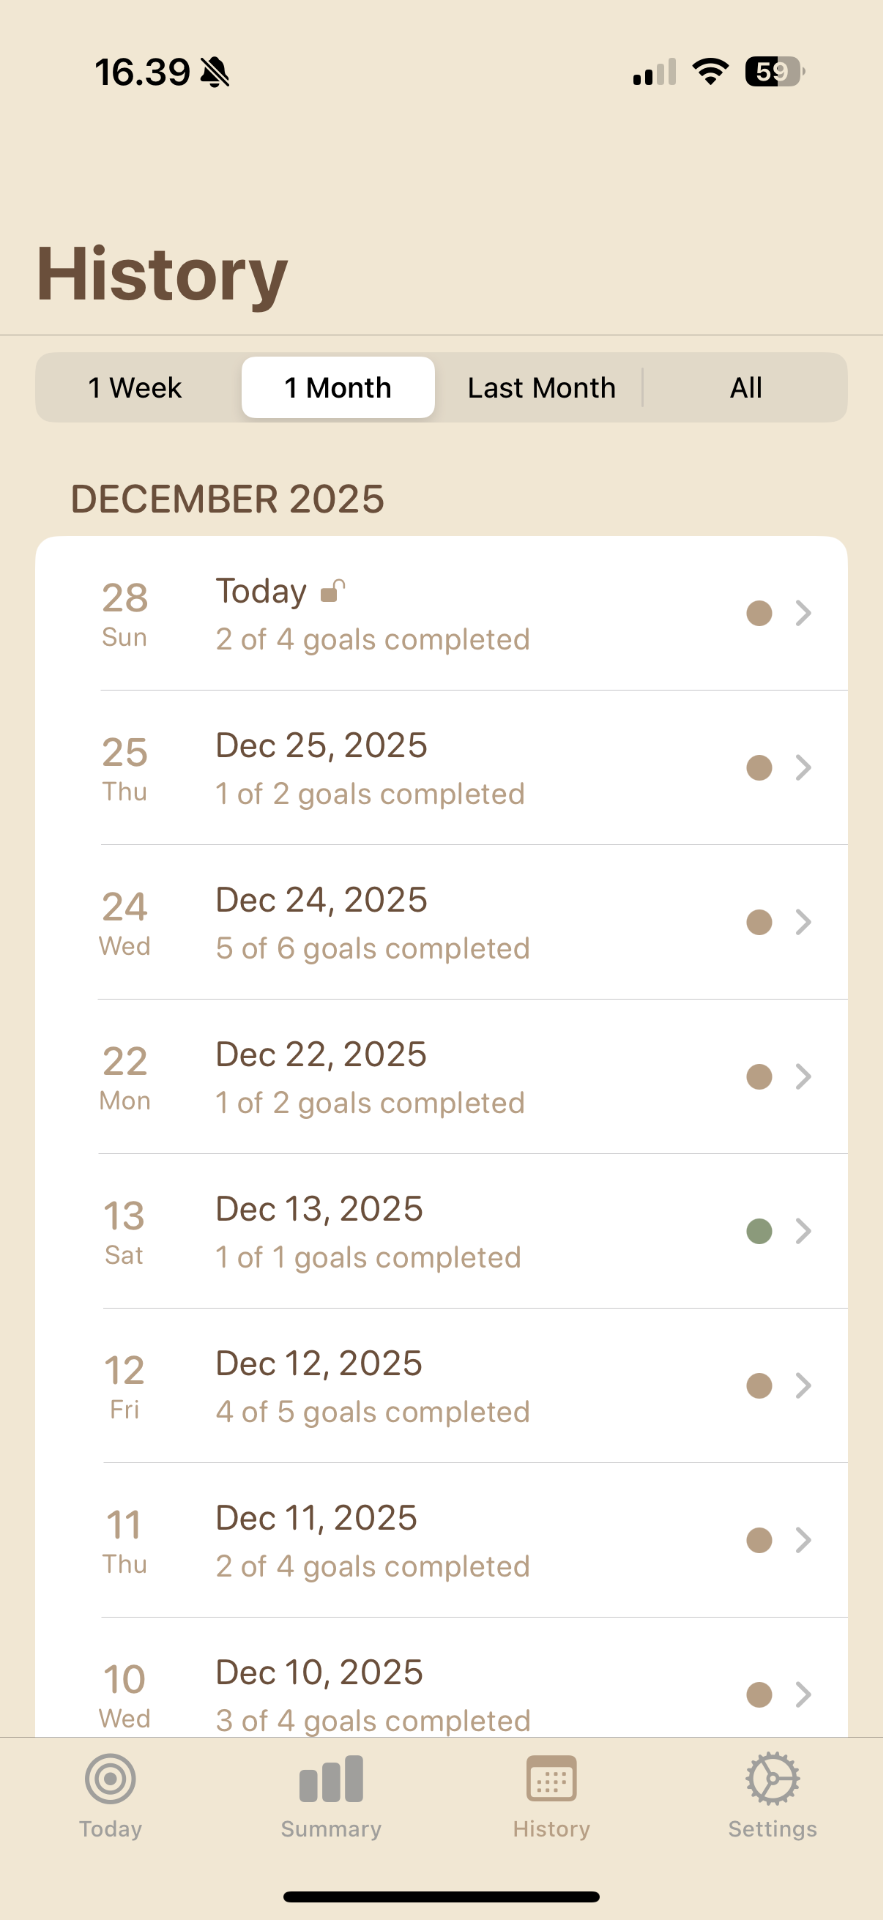Tap the silent mode bell icon
Image resolution: width=883 pixels, height=1920 pixels.
point(215,72)
